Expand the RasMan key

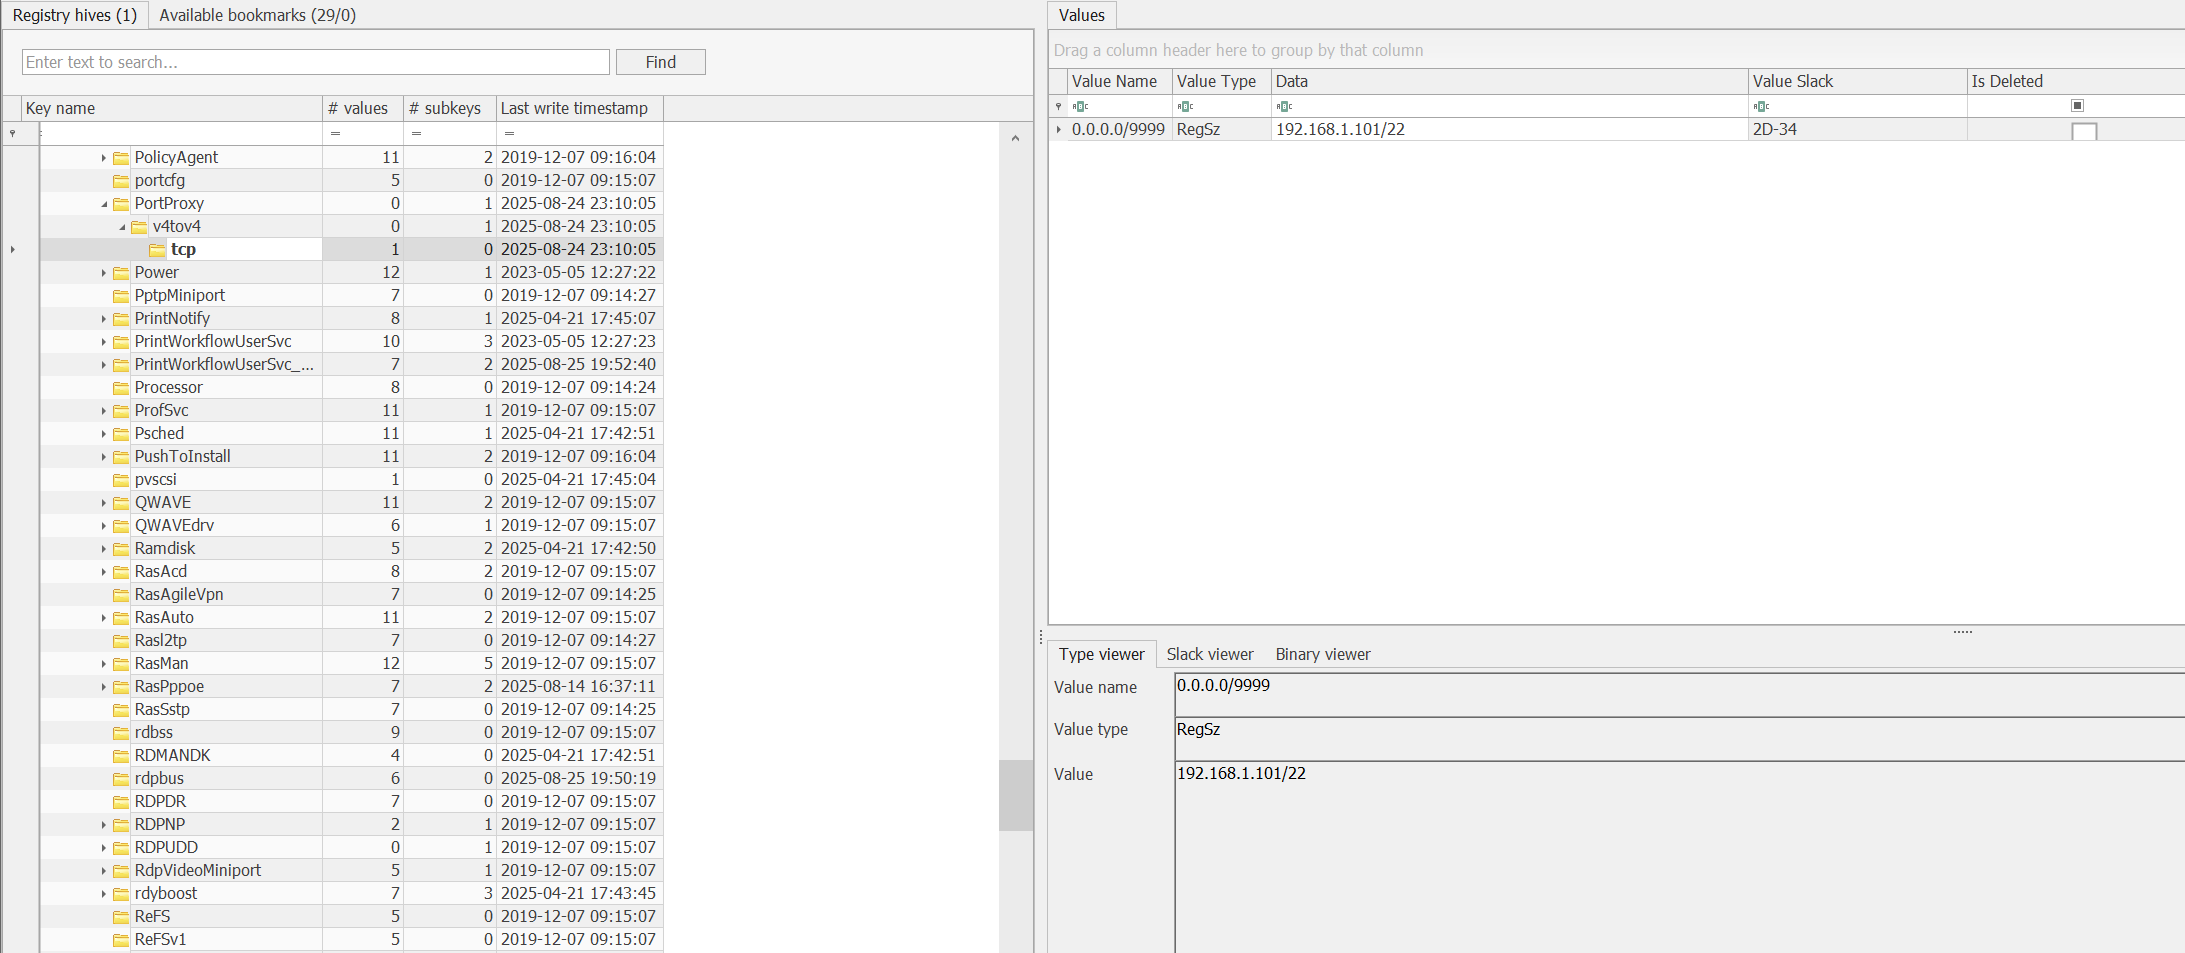[104, 664]
